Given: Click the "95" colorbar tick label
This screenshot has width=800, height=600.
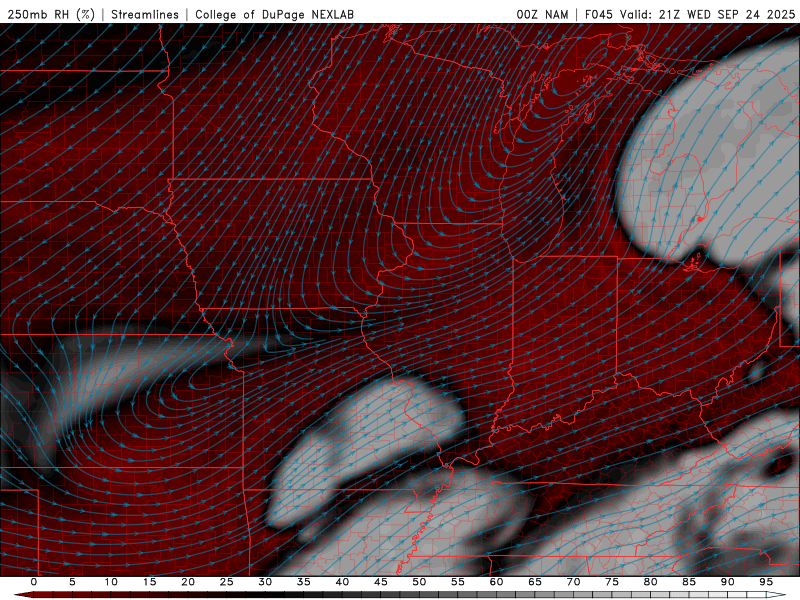Looking at the screenshot, I should click(x=766, y=582).
